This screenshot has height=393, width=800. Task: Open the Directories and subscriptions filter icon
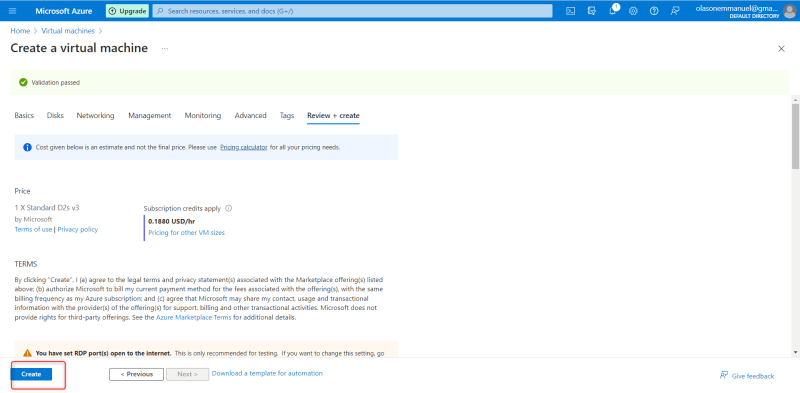[592, 11]
